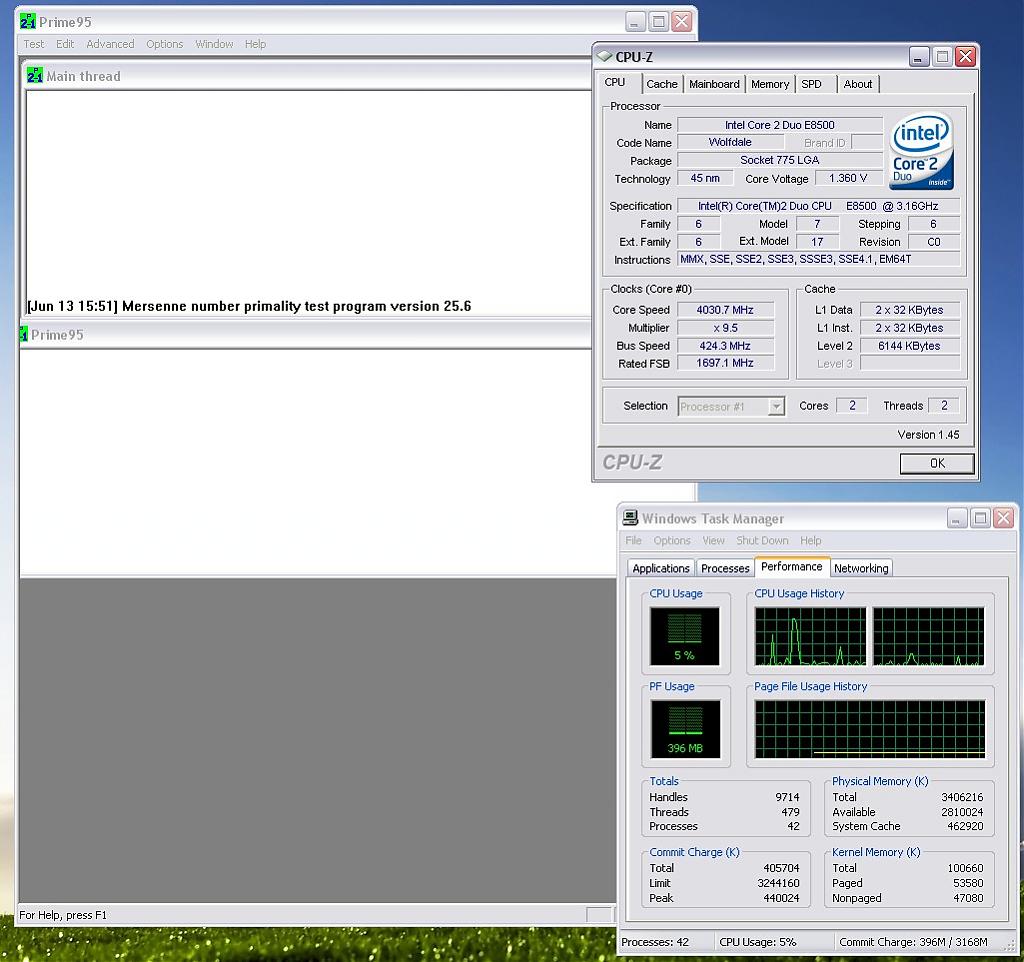Click the Bus Speed value 424.3 MHz
The height and width of the screenshot is (962, 1024).
[725, 345]
